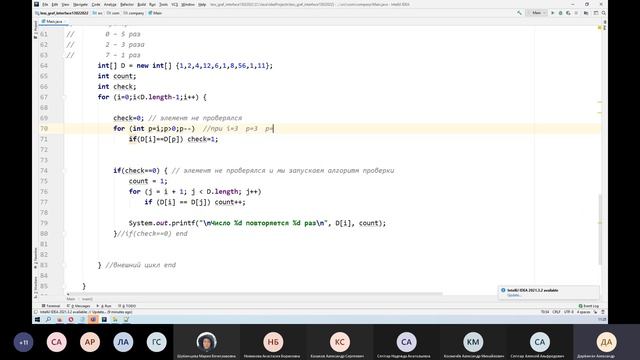Viewport: 640px width, 360px height.
Task: Select the НБ participant tile
Action: point(273,342)
